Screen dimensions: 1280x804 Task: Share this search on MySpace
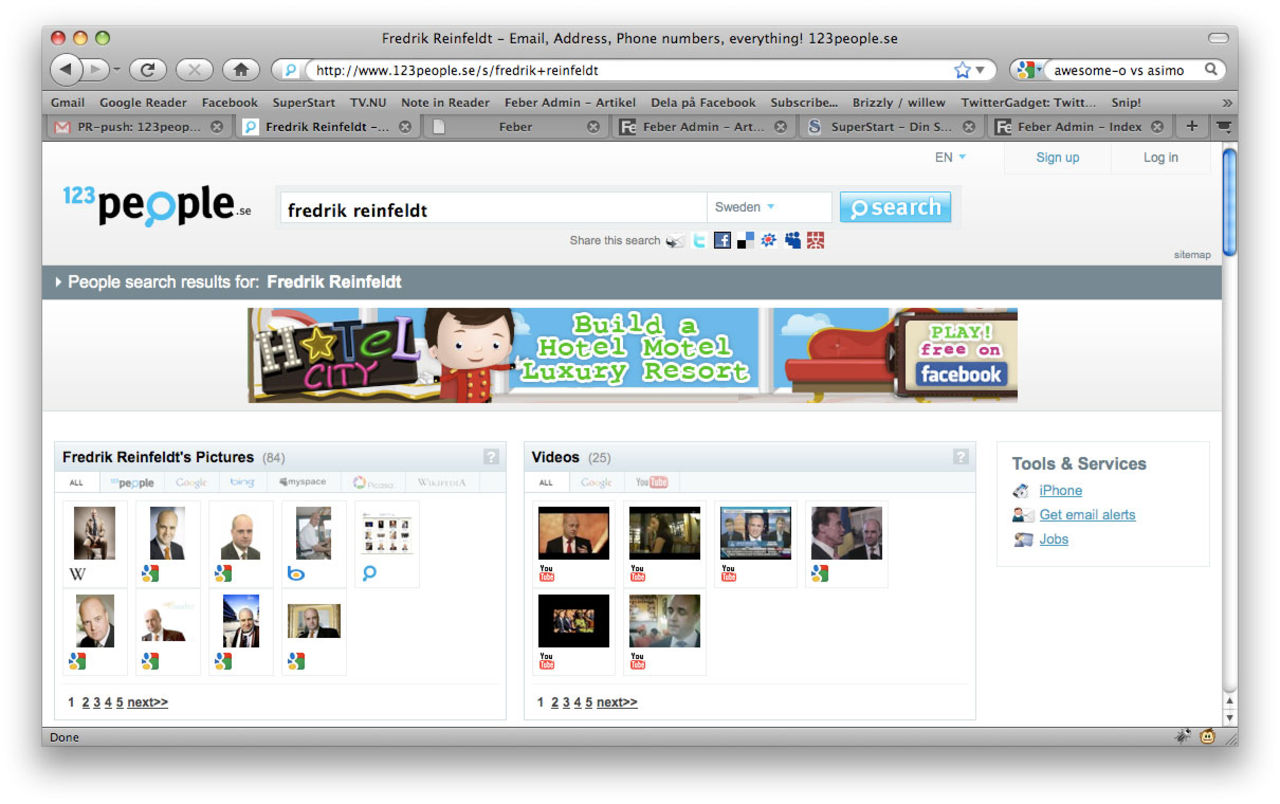click(792, 241)
